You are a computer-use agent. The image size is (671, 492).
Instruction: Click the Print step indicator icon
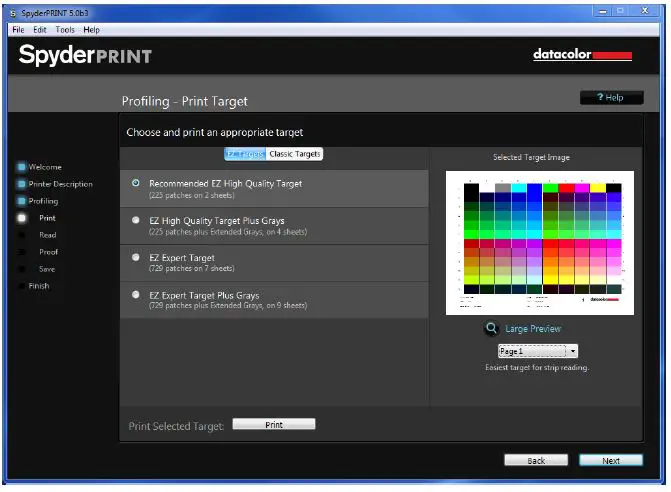[21, 218]
